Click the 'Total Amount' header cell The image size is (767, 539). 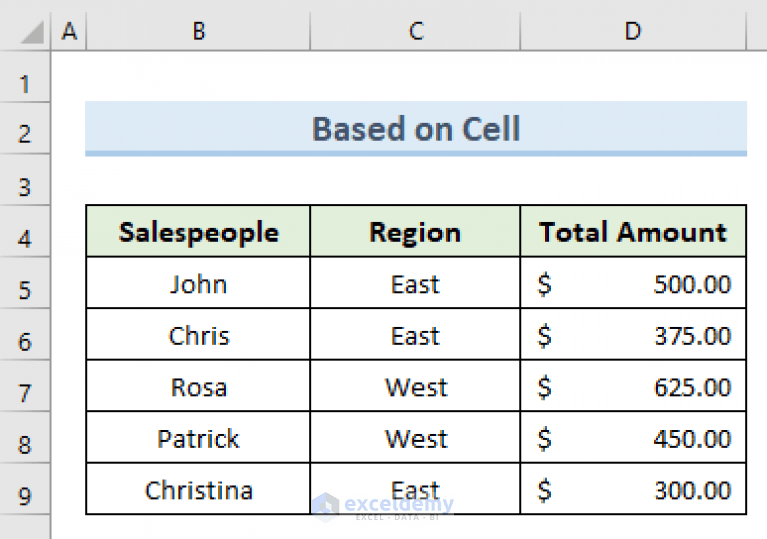pos(633,231)
